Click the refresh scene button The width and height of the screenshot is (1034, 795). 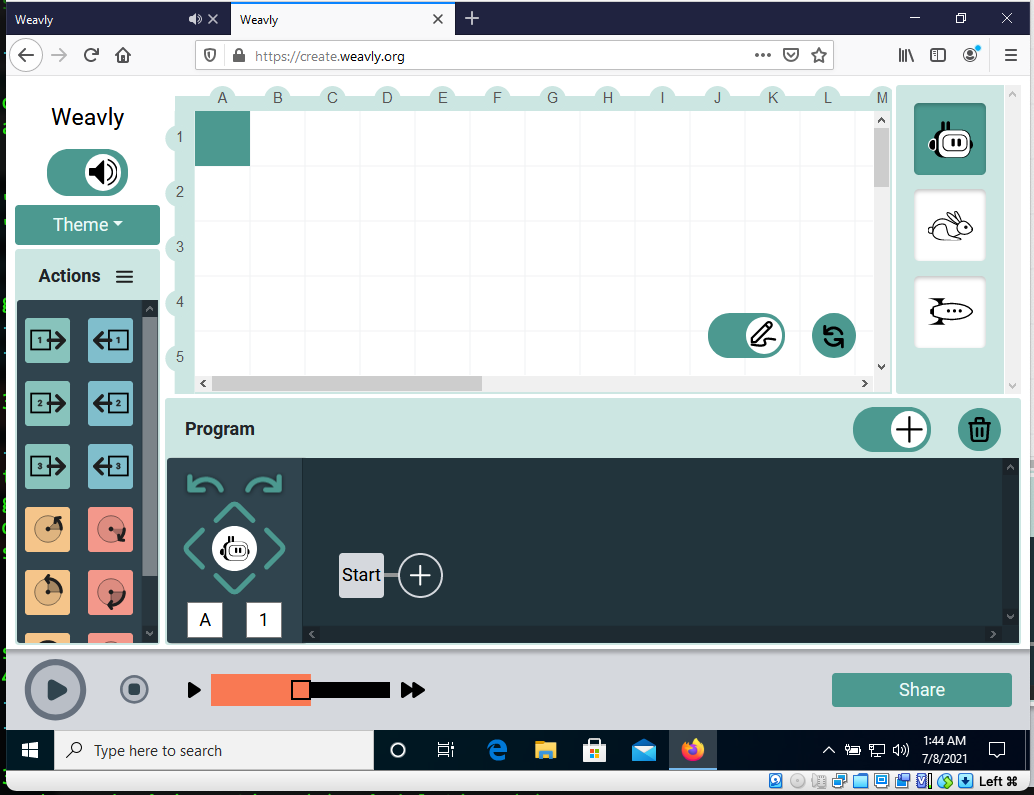coord(833,336)
